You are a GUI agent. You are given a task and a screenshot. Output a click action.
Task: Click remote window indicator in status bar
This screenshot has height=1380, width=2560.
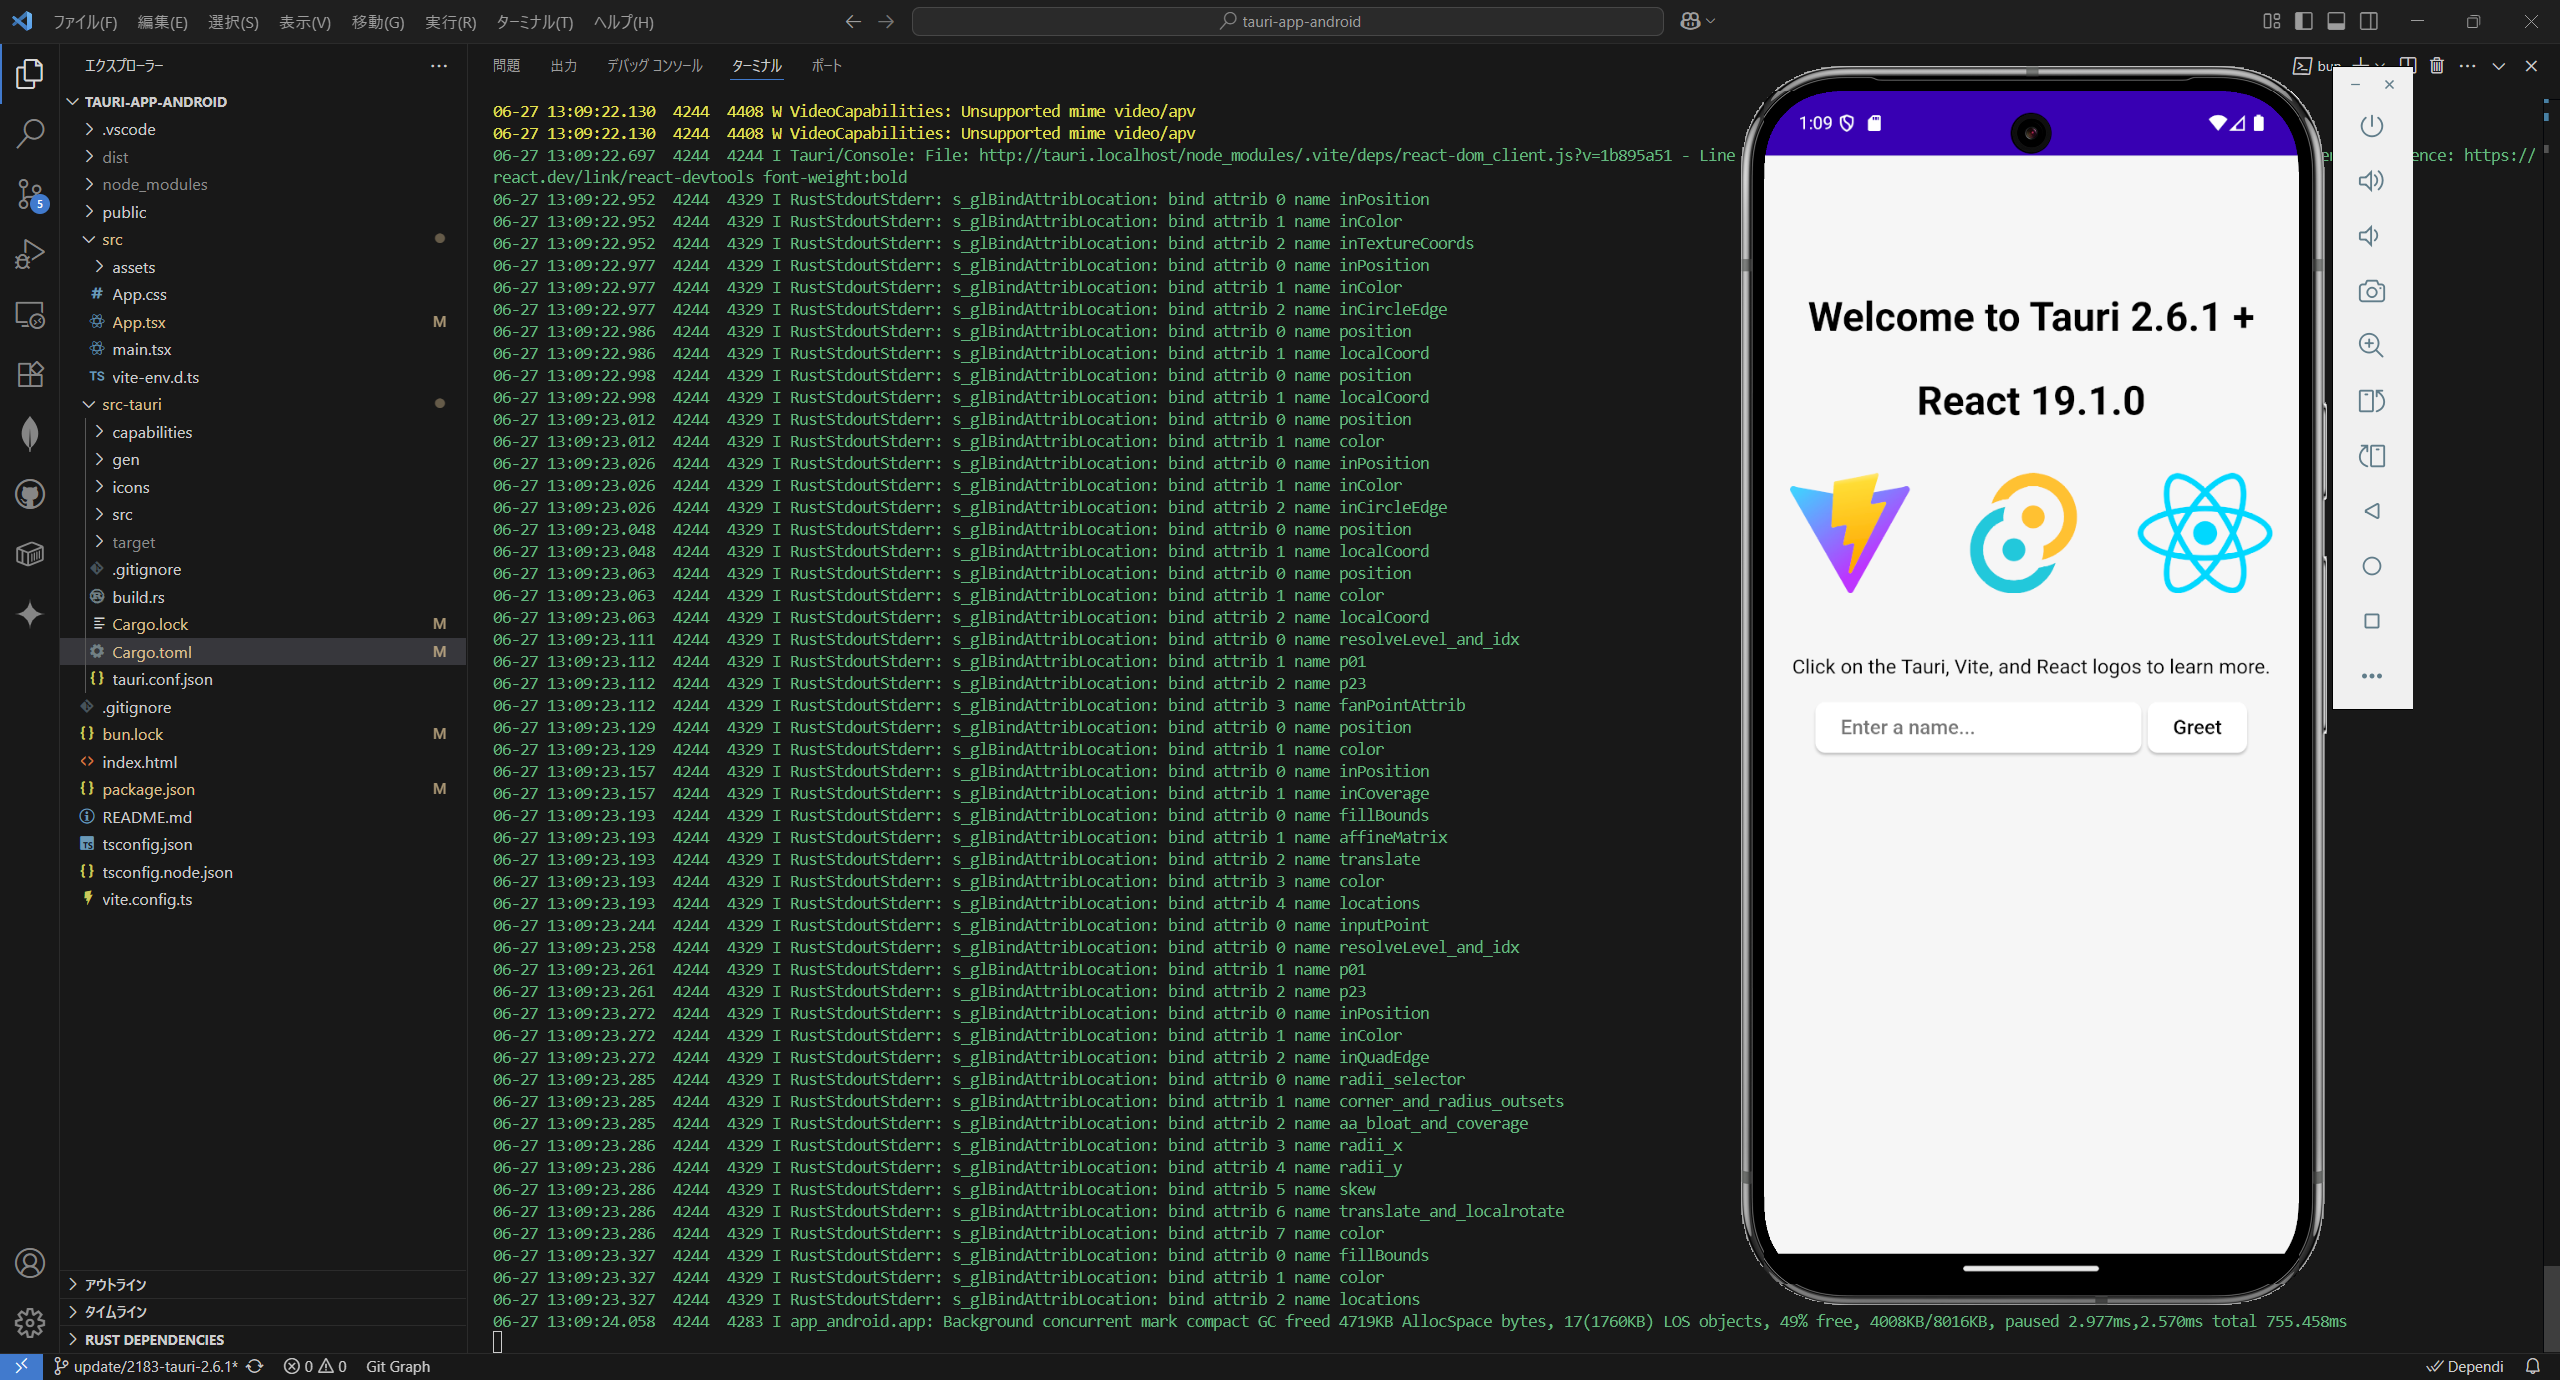21,1366
